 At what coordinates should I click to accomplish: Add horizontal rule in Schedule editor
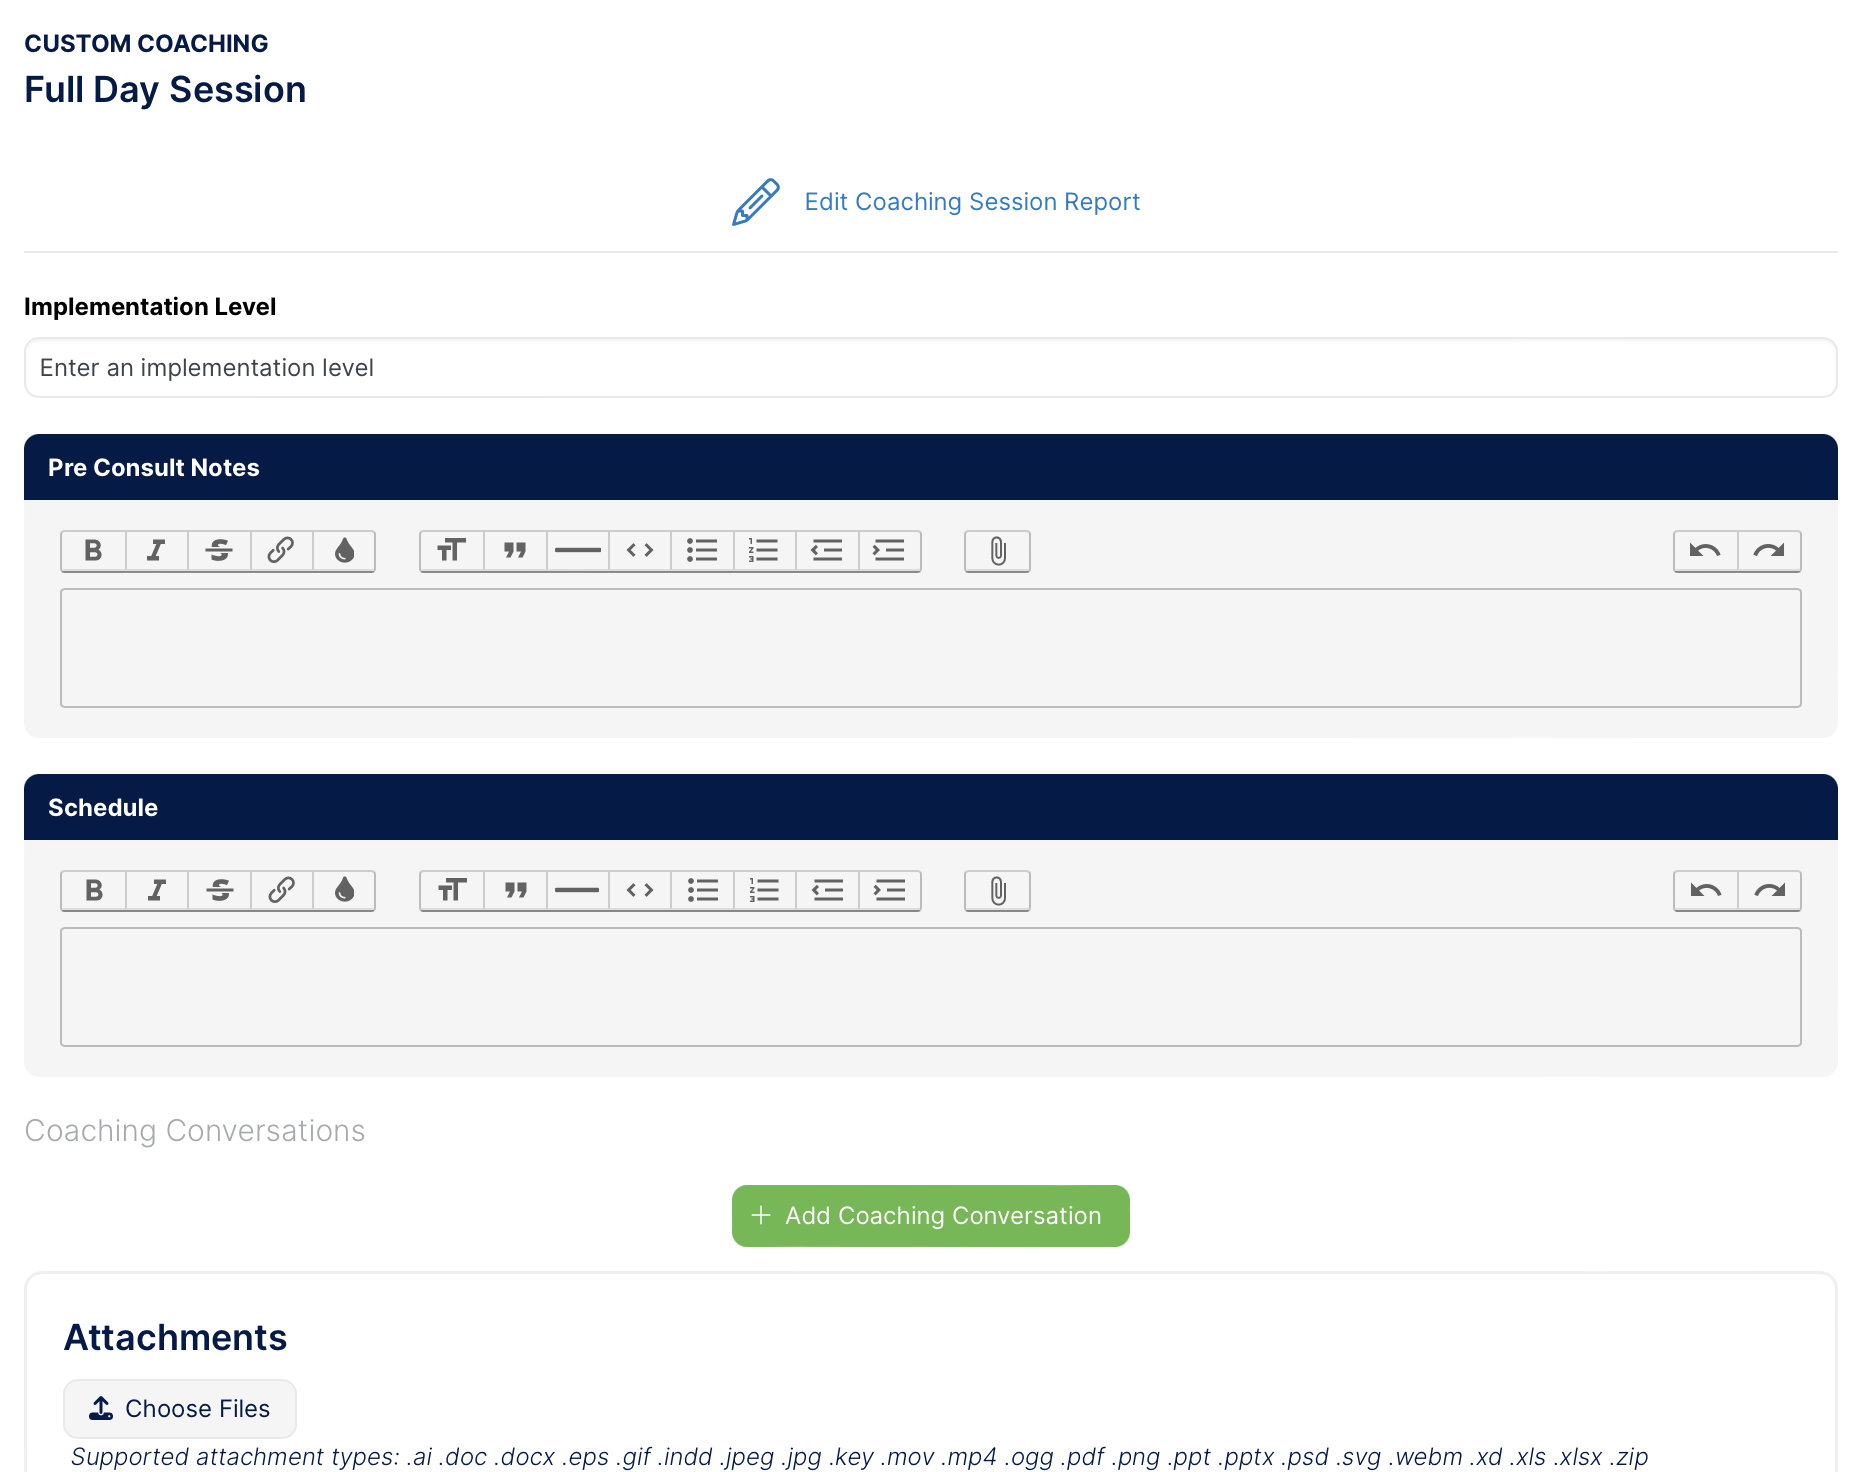pos(577,890)
